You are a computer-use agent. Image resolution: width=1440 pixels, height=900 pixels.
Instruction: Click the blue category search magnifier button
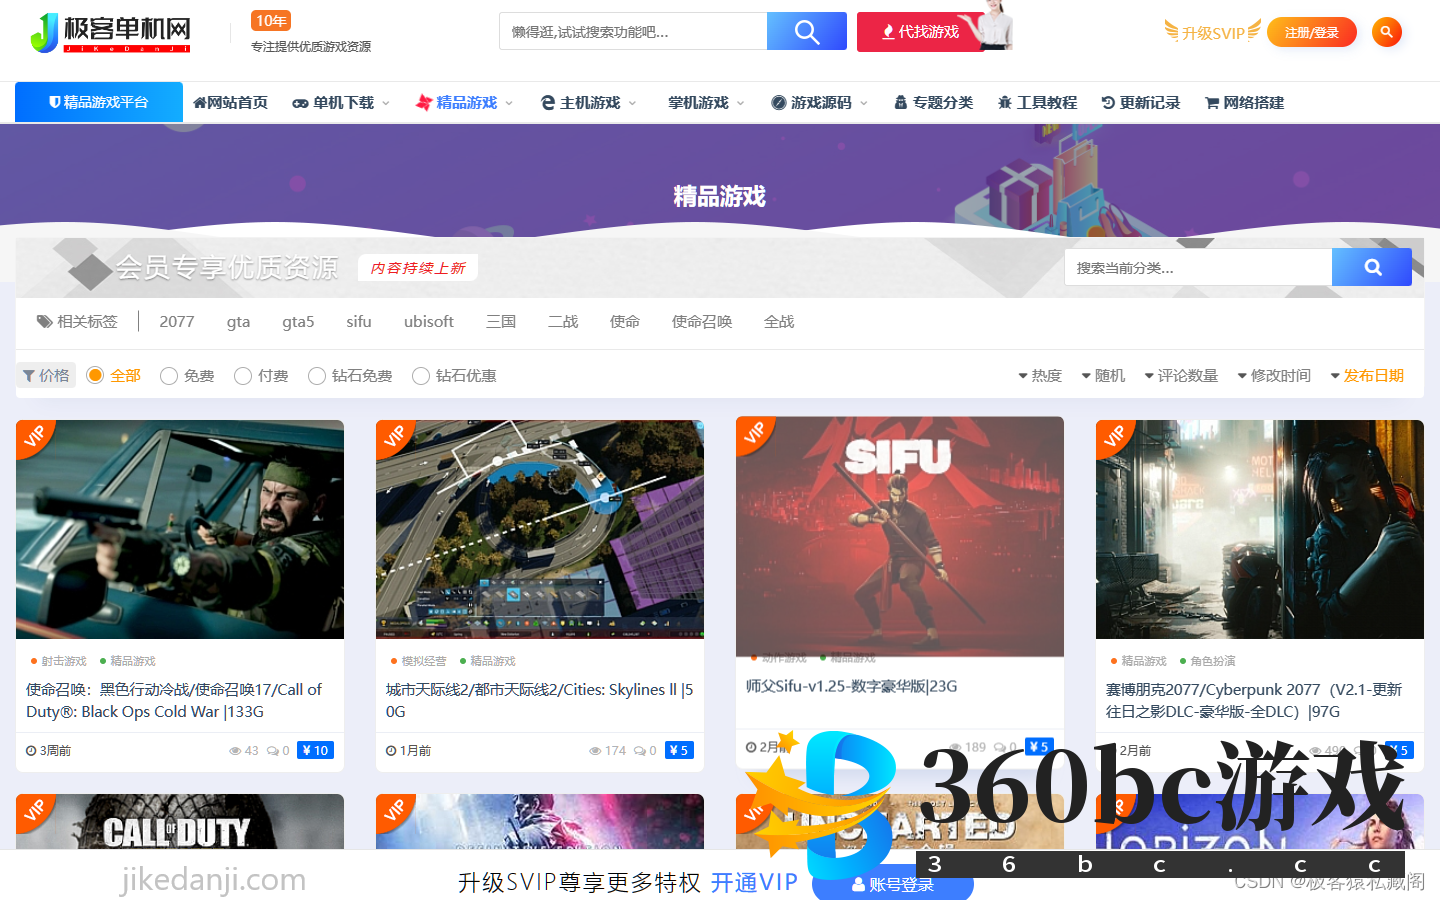tap(1372, 267)
